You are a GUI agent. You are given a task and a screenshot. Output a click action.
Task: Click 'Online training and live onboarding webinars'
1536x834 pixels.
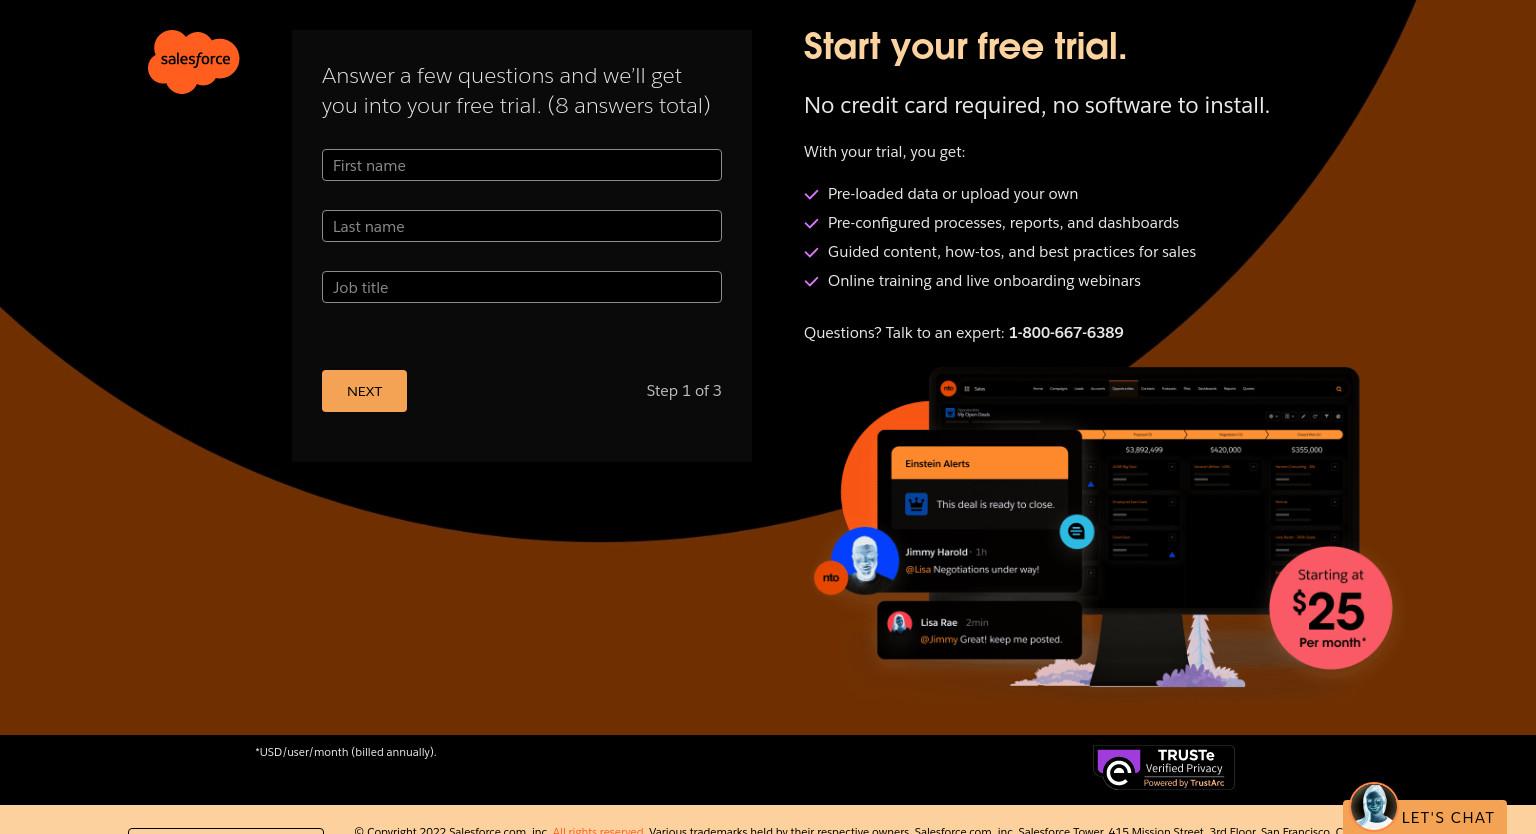click(x=984, y=281)
